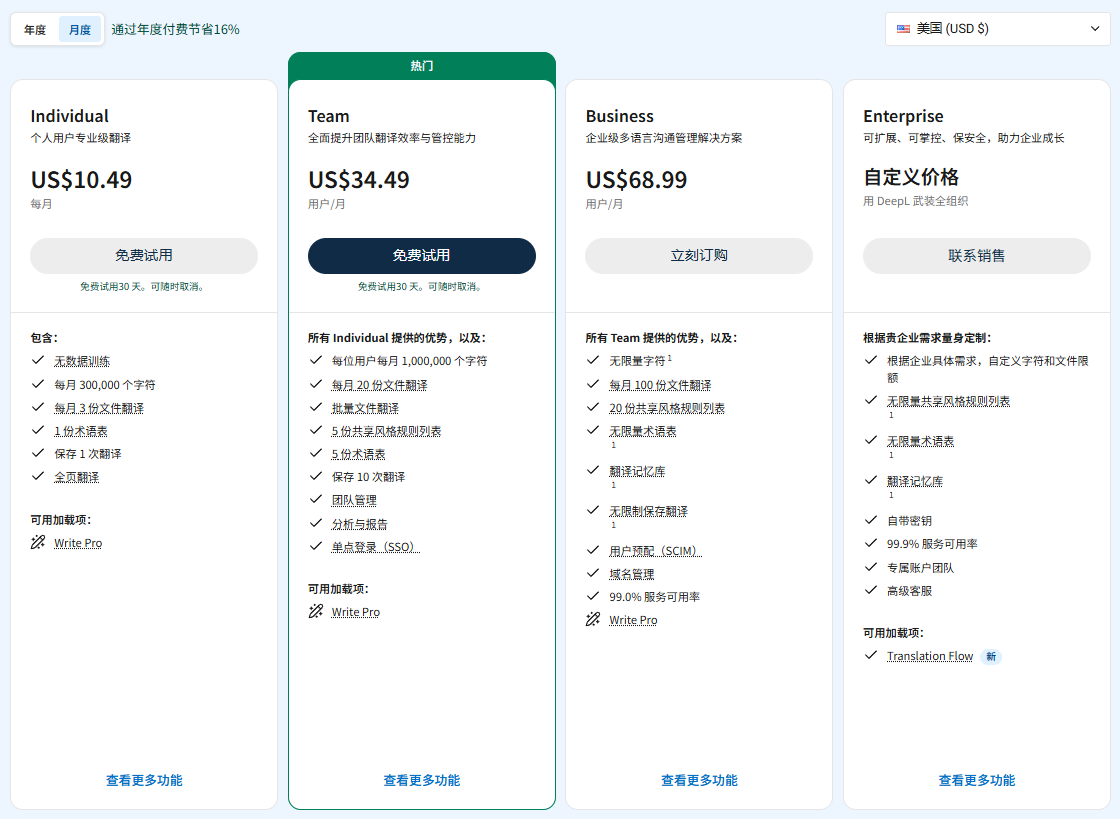Click checkmark icon beside 每月 100 份文件翻译

click(593, 384)
